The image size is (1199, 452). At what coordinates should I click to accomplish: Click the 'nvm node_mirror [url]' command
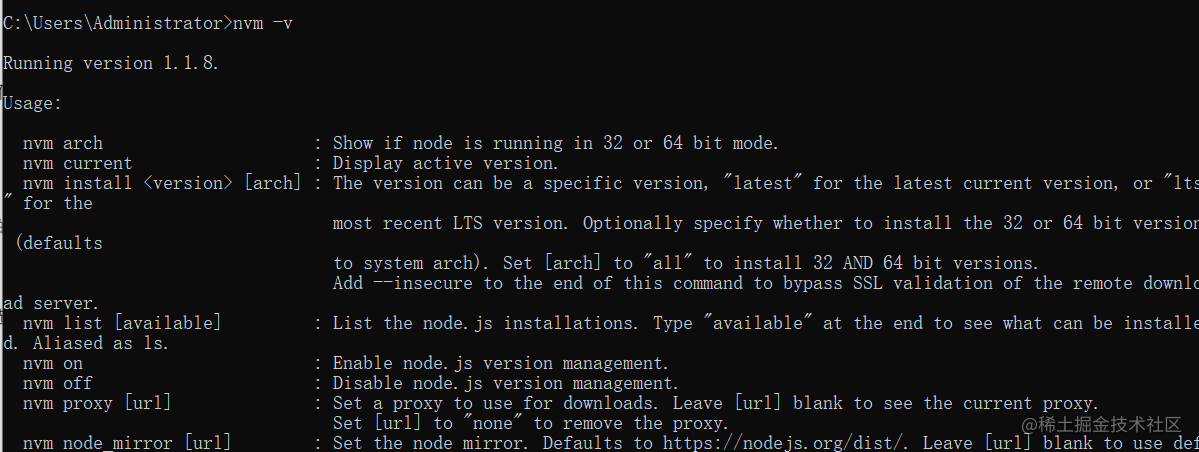coord(127,443)
